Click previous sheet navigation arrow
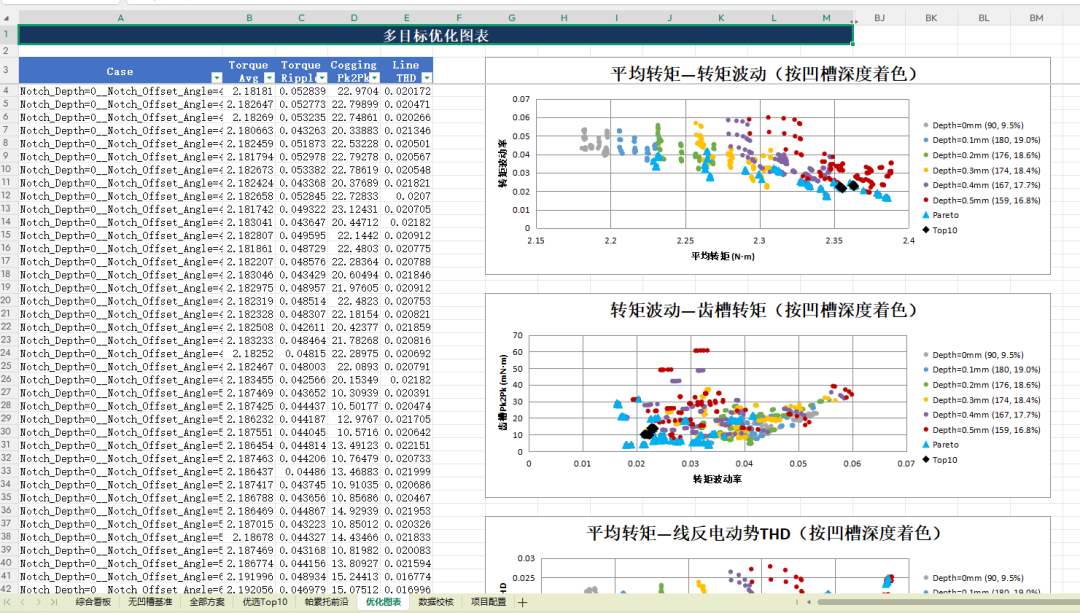The height and width of the screenshot is (613, 1080). [23, 602]
